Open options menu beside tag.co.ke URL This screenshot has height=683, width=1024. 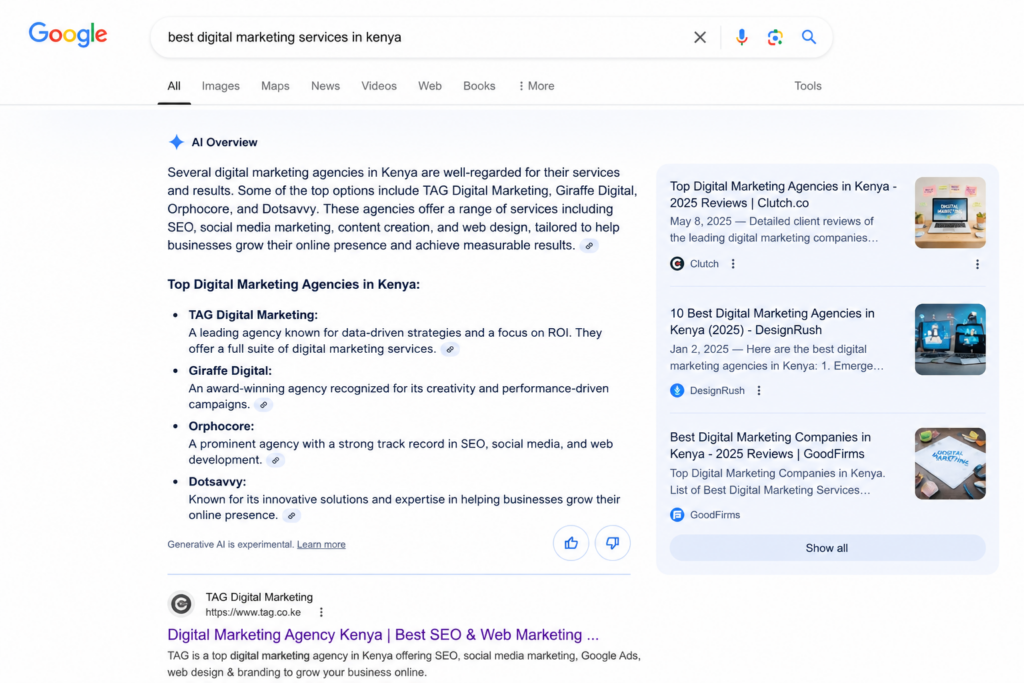321,612
